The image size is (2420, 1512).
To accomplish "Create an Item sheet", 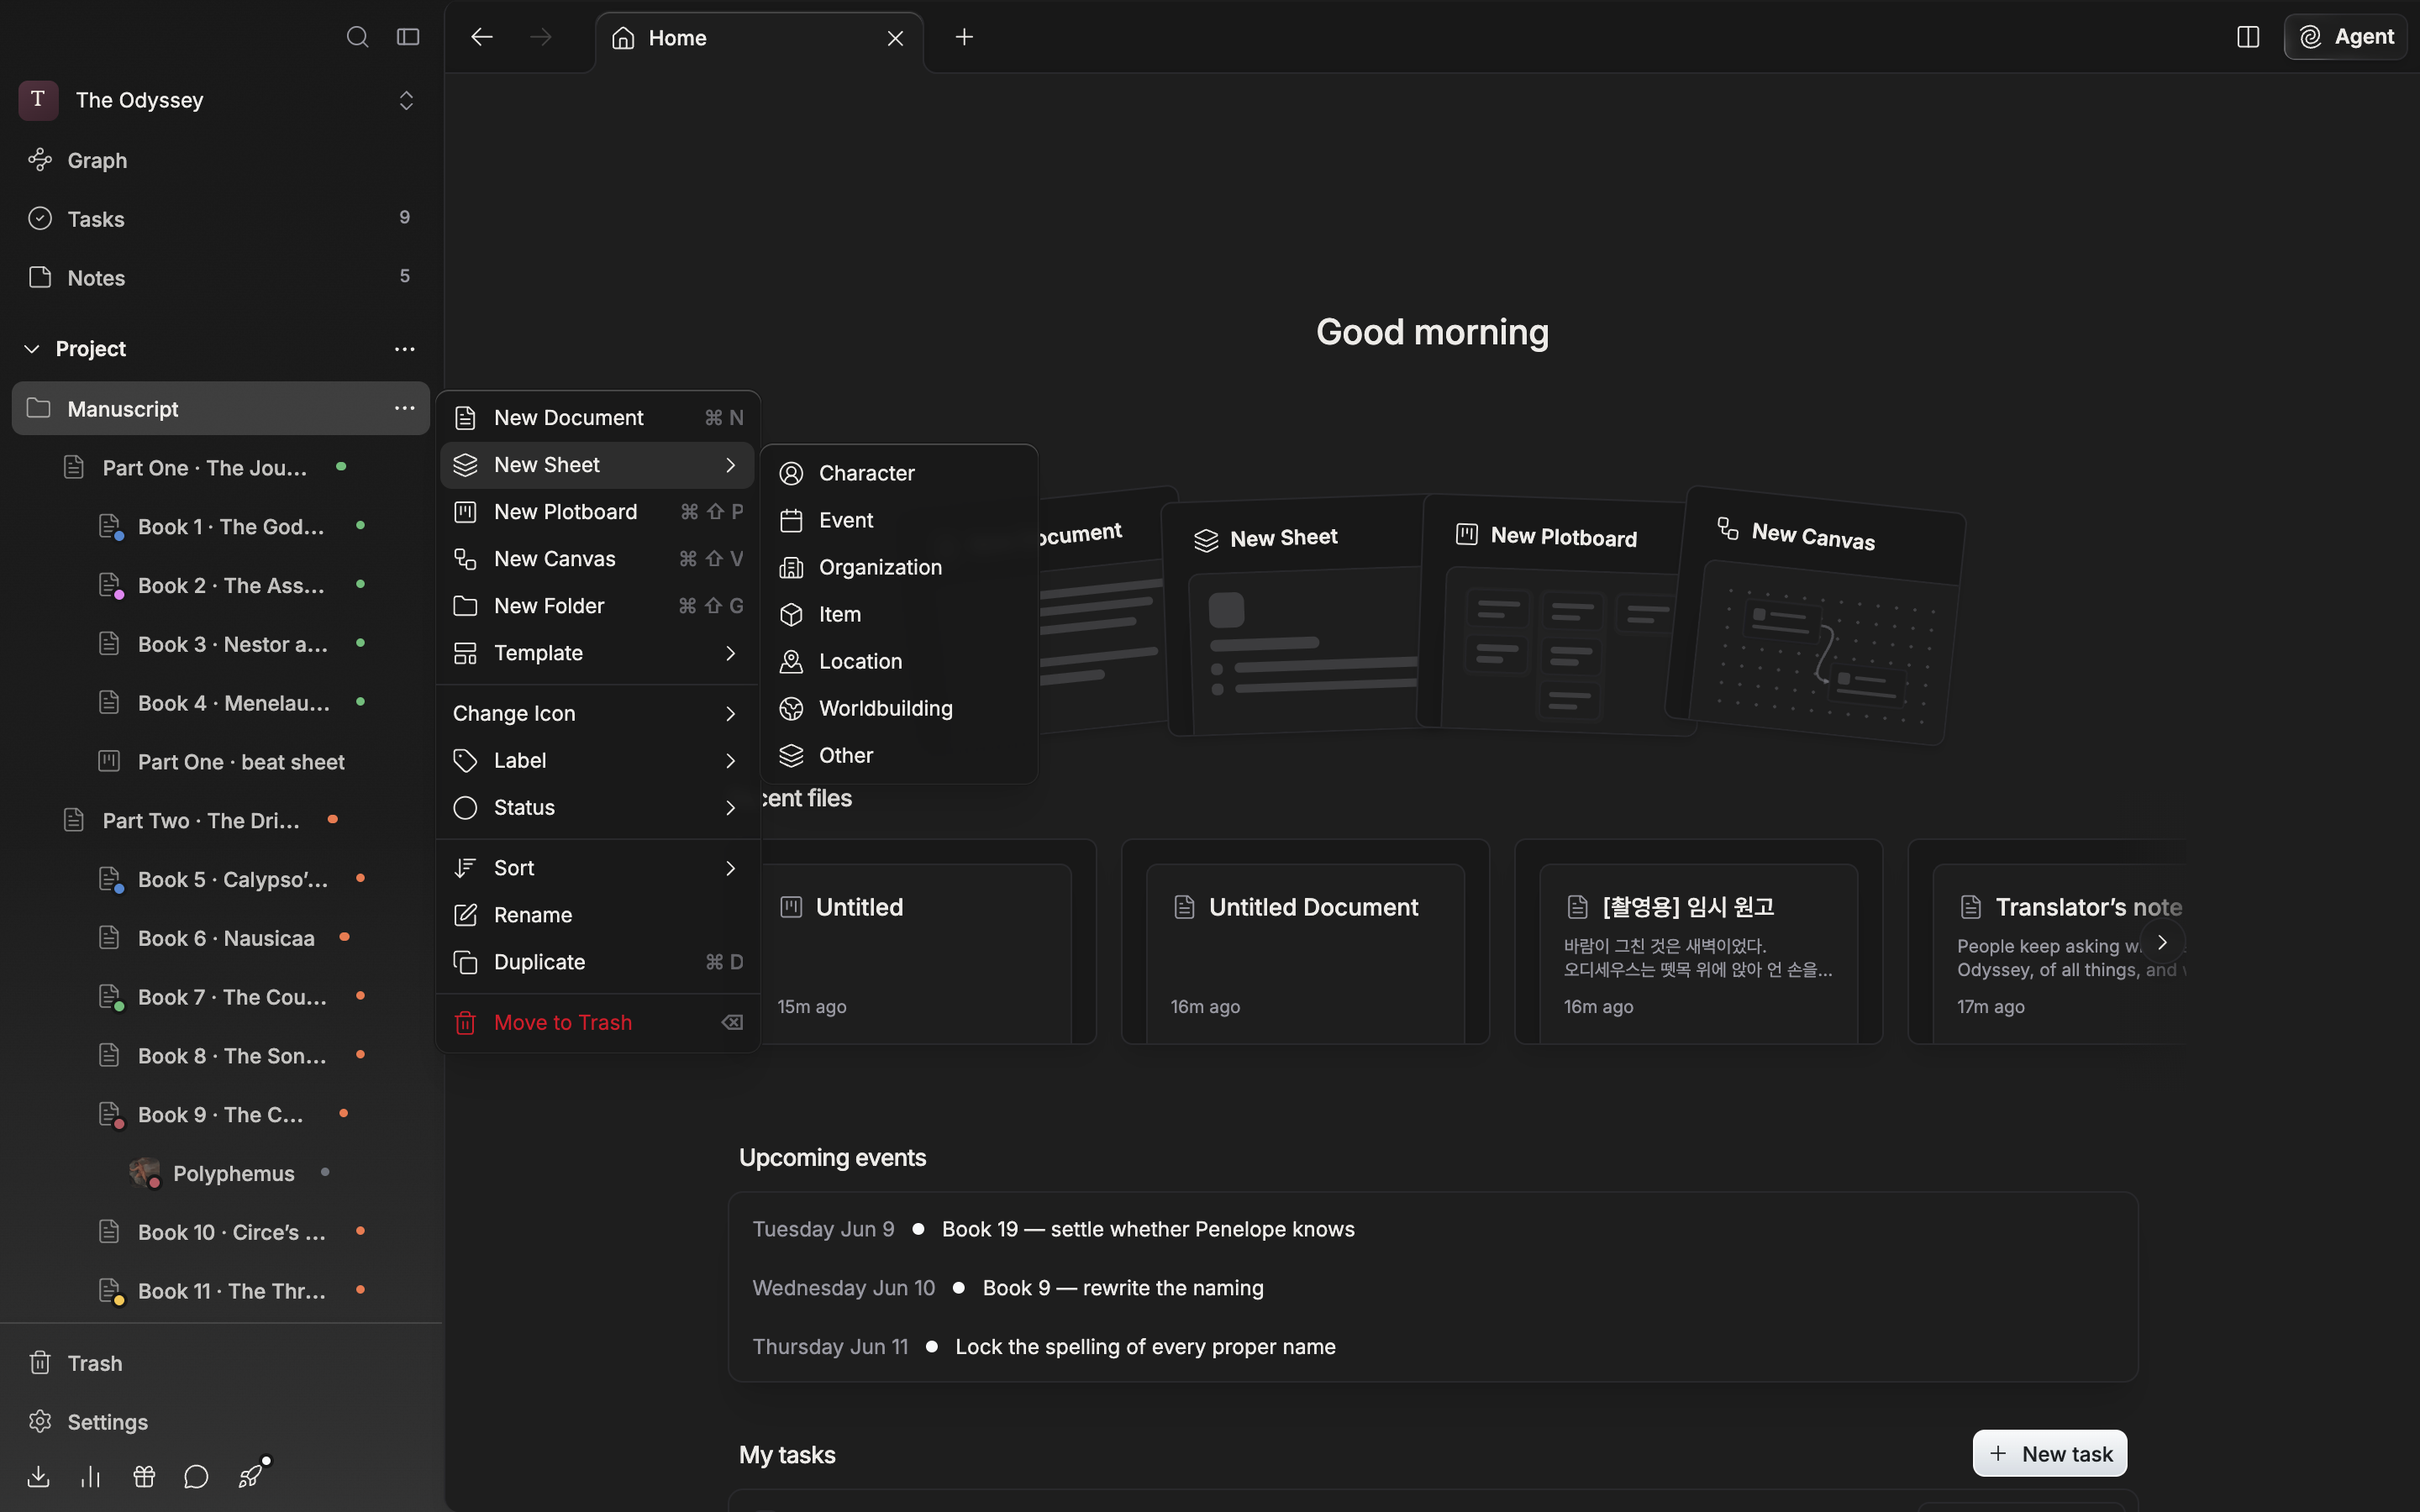I will pyautogui.click(x=899, y=614).
